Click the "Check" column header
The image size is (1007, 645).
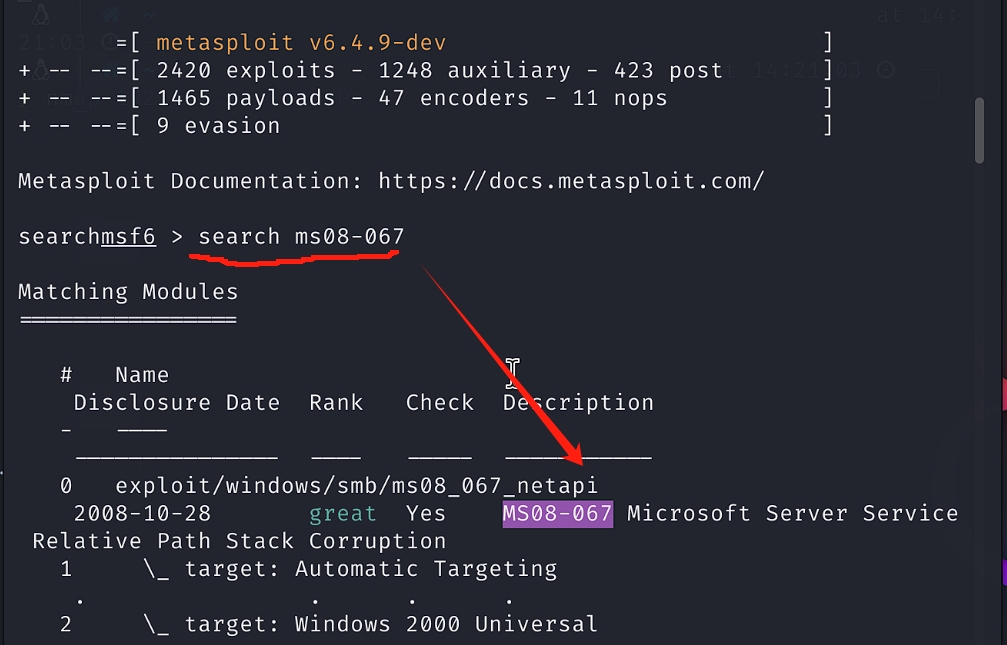point(439,403)
